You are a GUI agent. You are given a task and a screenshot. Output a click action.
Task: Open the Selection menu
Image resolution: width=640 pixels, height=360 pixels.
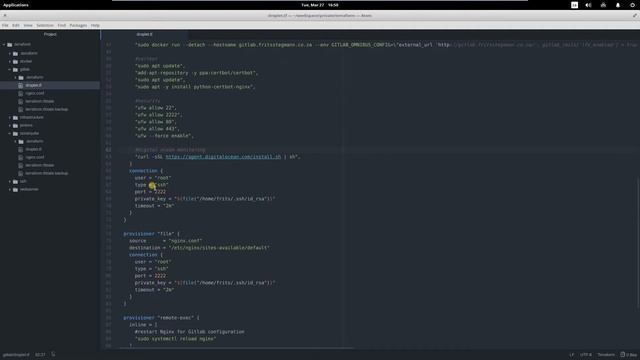tap(45, 25)
